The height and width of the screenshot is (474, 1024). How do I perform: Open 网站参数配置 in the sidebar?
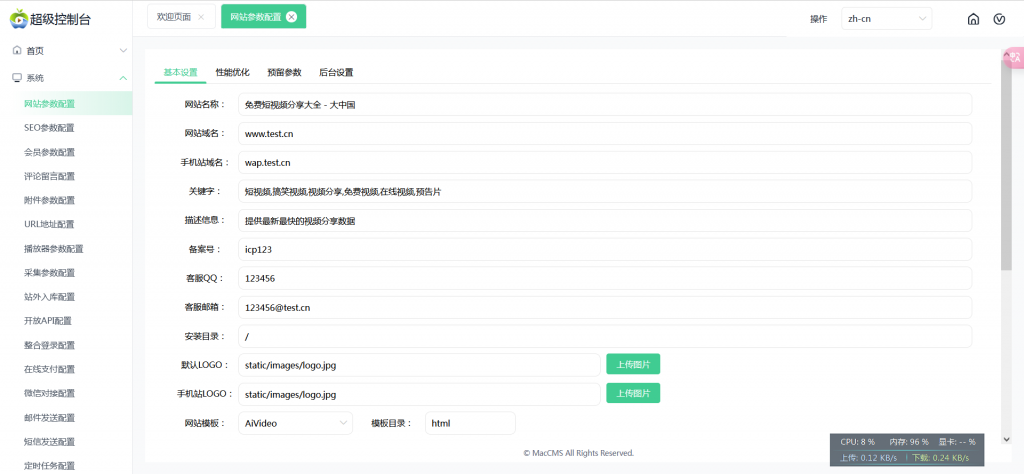[66, 103]
